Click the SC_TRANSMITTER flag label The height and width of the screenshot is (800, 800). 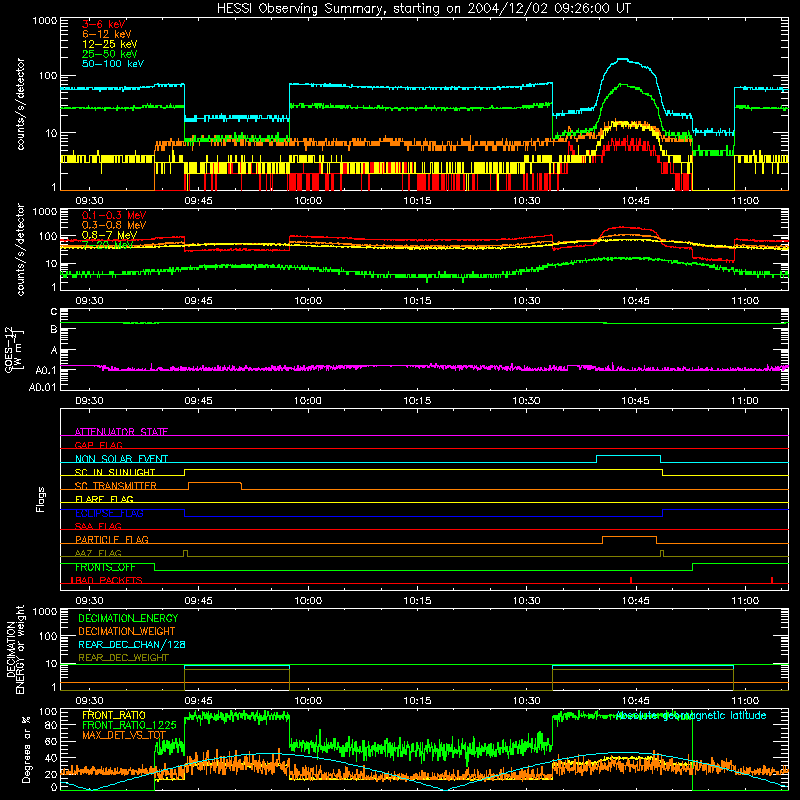(116, 486)
